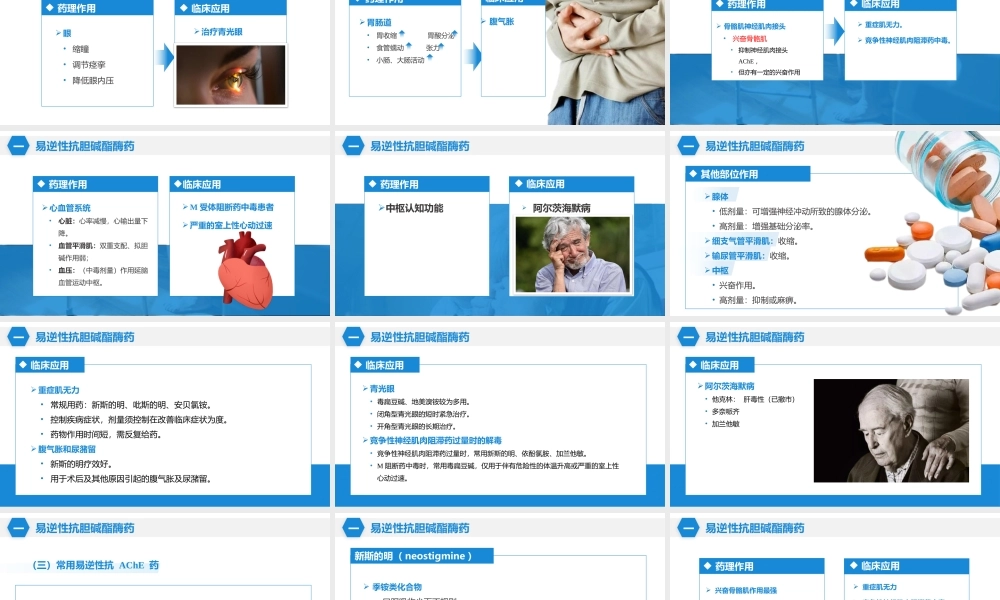Click the hexagon icon on the 新斯的明 slide header
Screen dimensions: 1000x600
coord(353,527)
